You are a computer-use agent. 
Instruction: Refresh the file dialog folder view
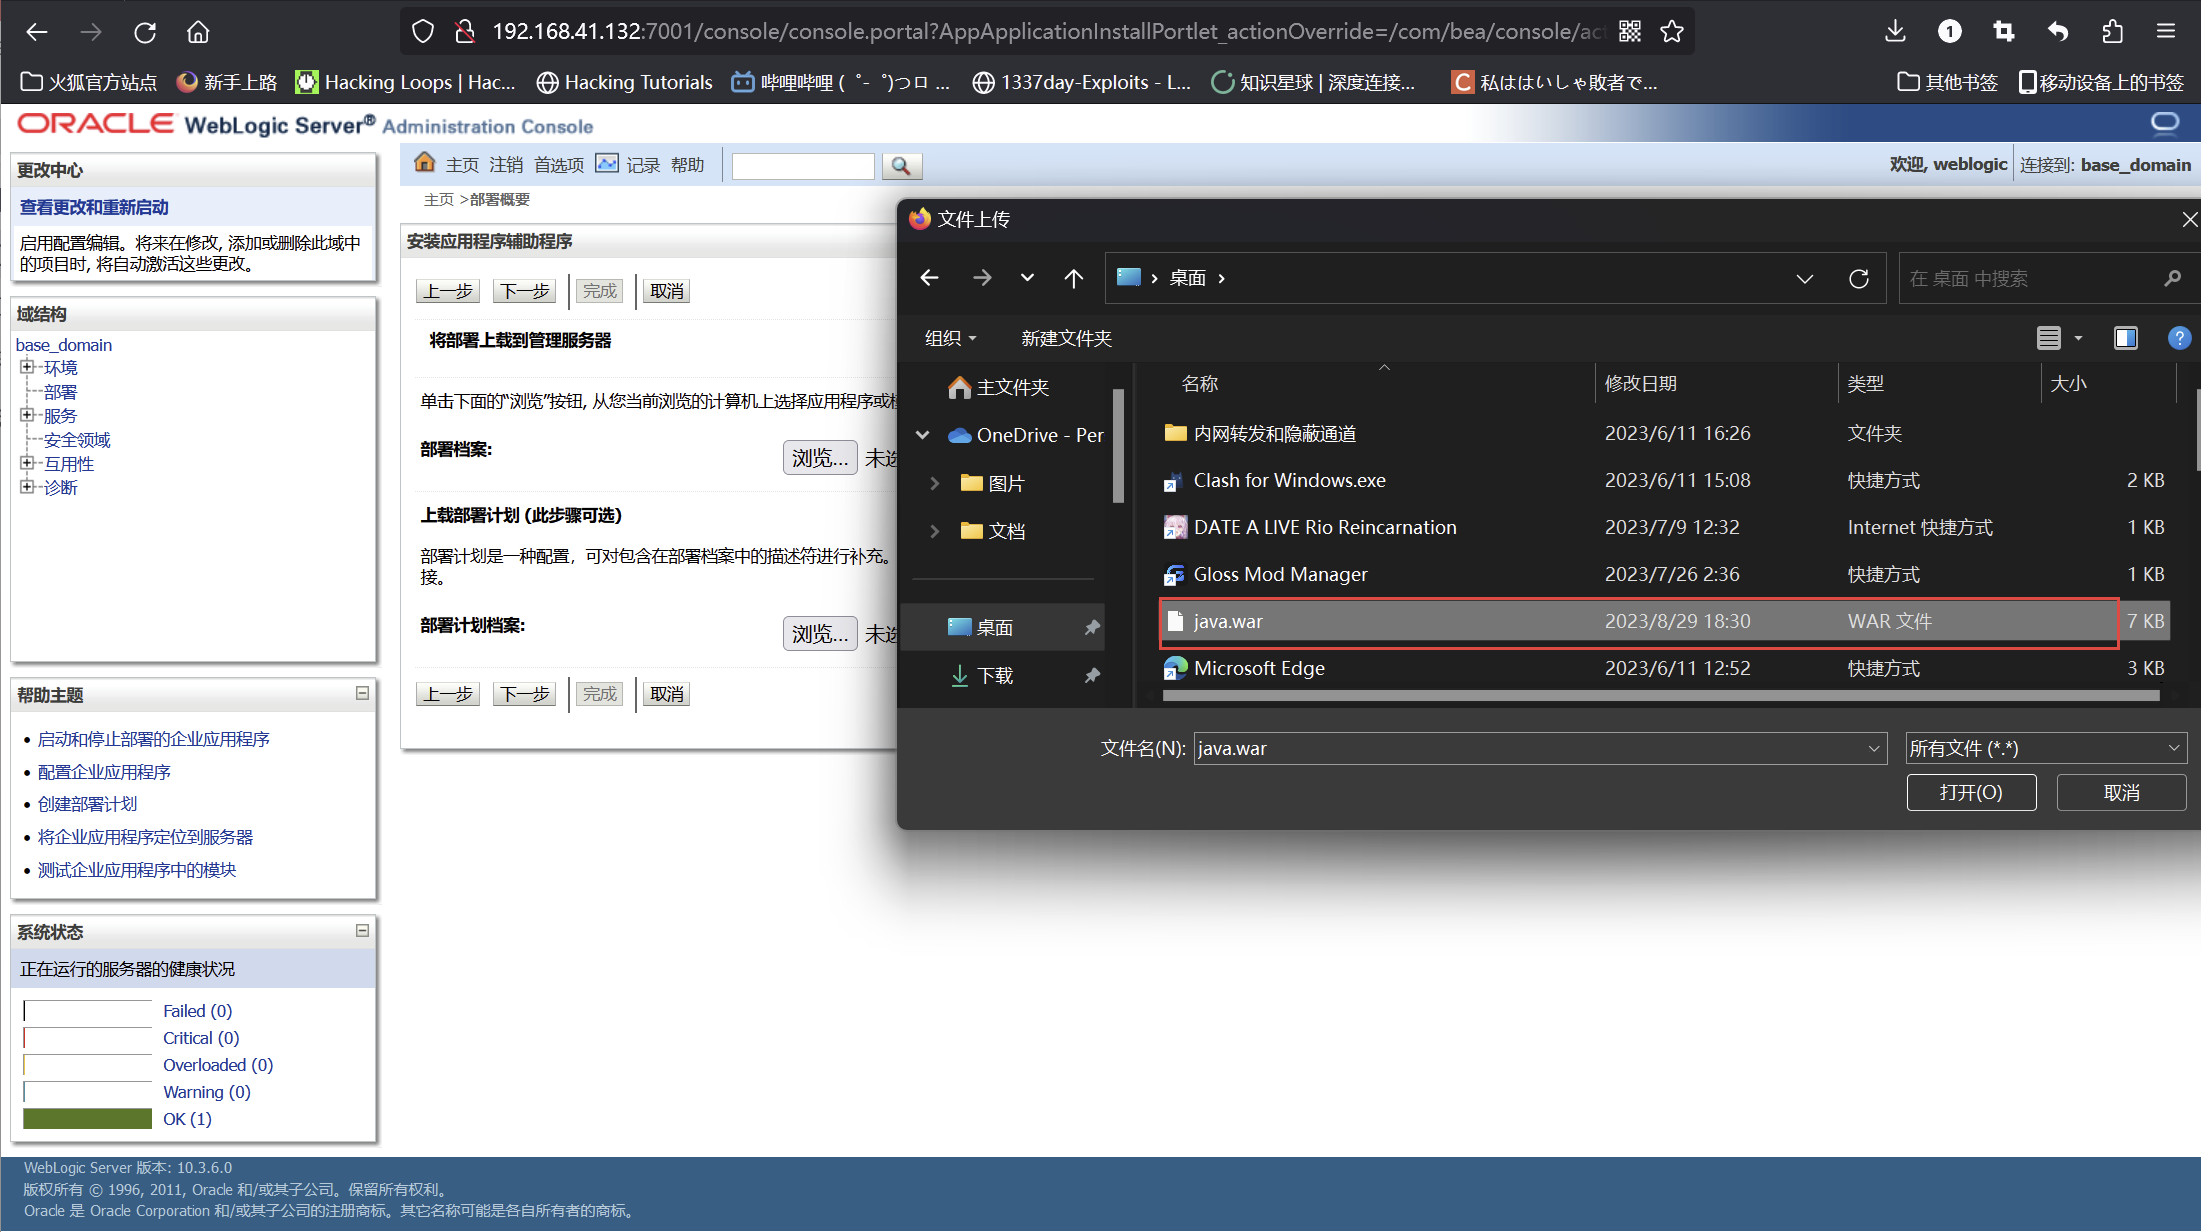point(1859,279)
